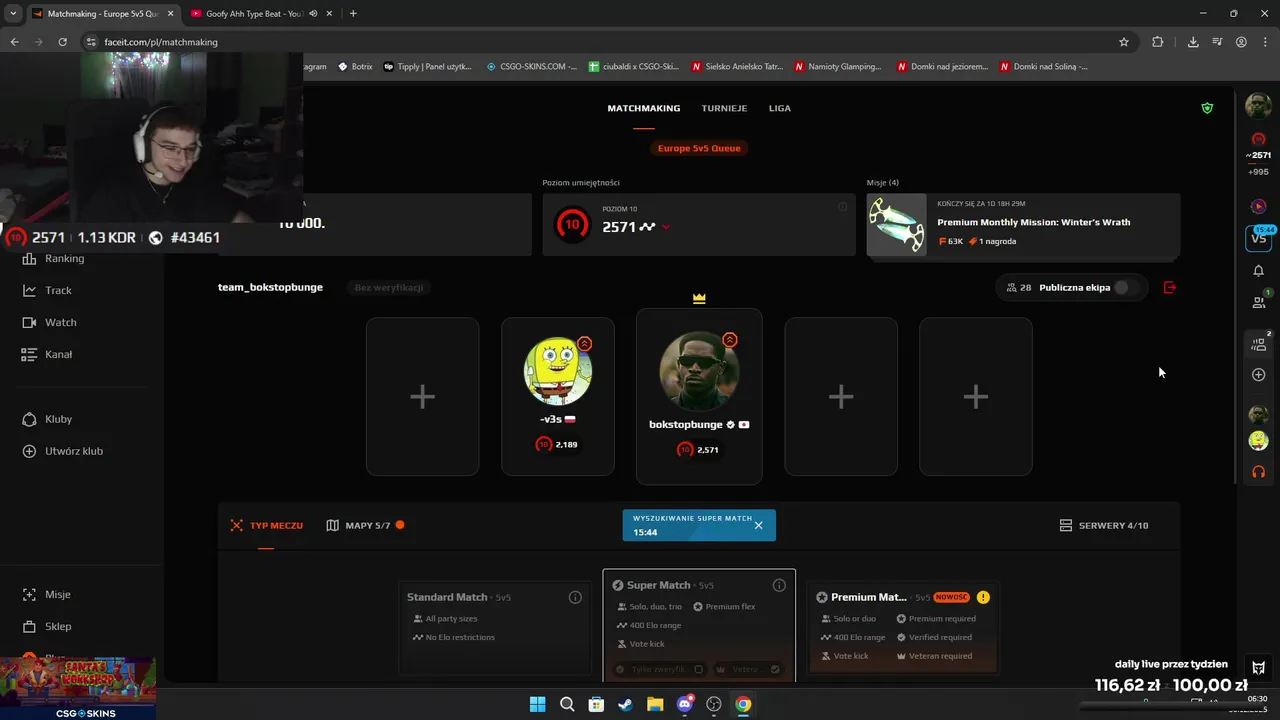Open the SERWERY 4/10 tab

point(1104,525)
